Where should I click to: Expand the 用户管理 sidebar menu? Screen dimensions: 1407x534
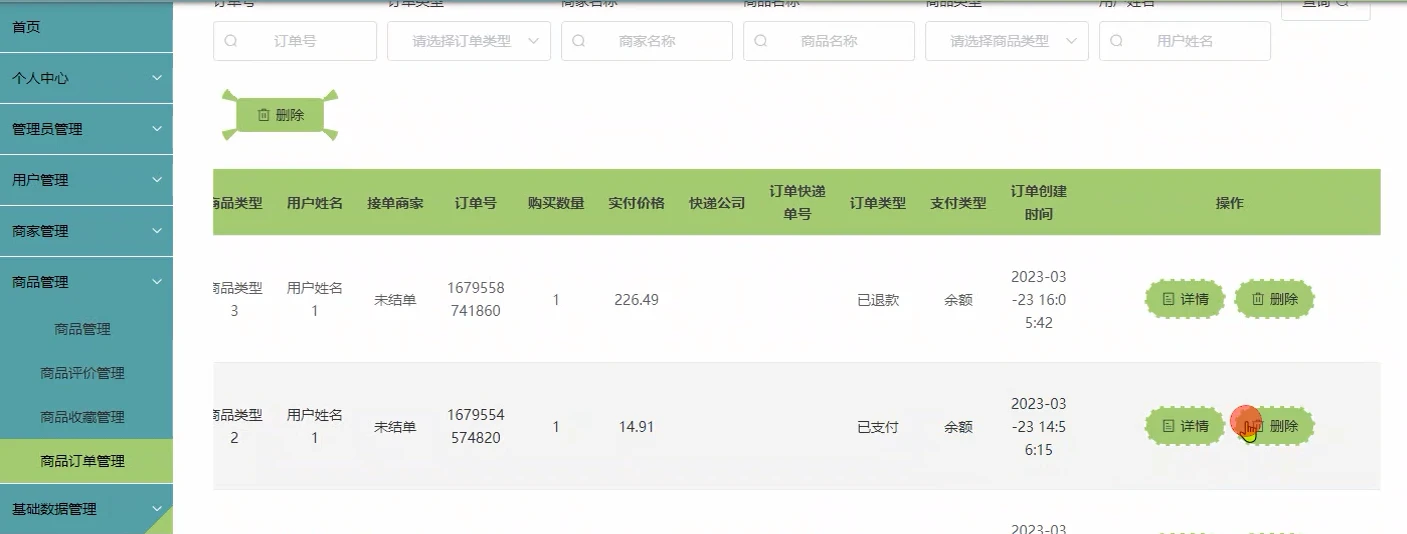tap(86, 180)
